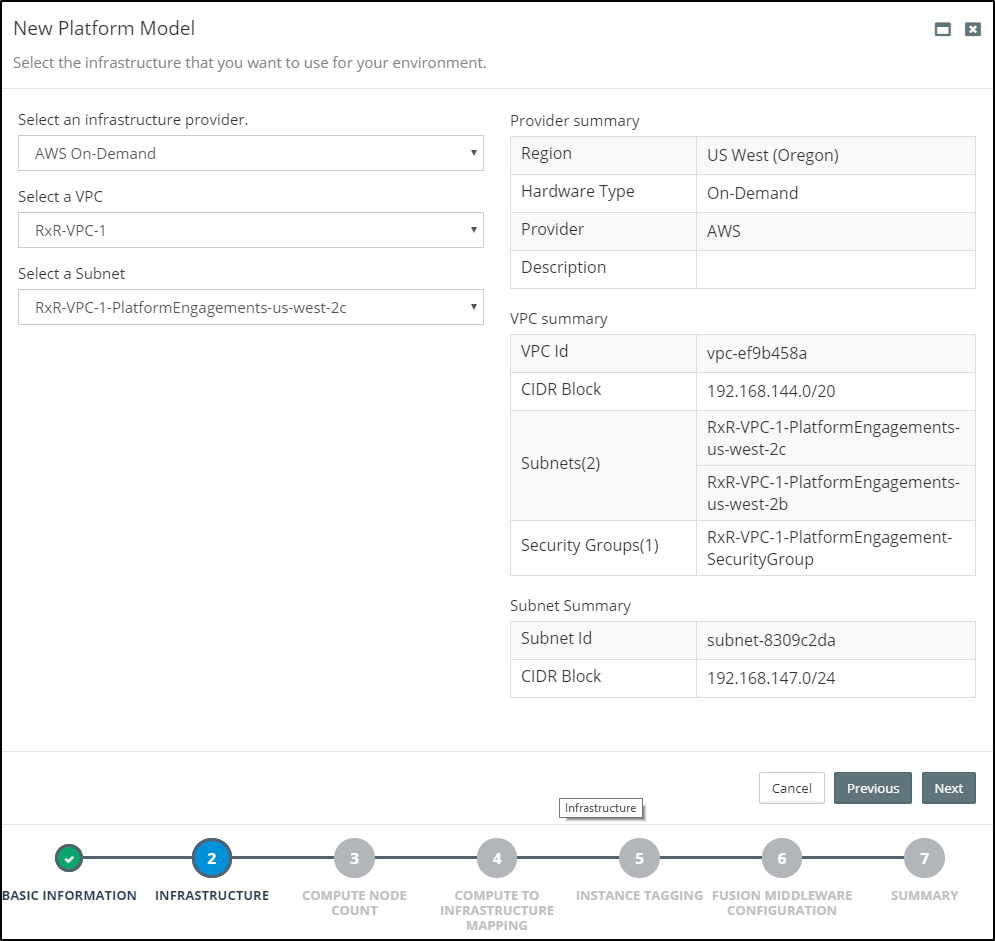The width and height of the screenshot is (995, 941).
Task: Close the New Platform Model dialog
Action: coord(972,30)
